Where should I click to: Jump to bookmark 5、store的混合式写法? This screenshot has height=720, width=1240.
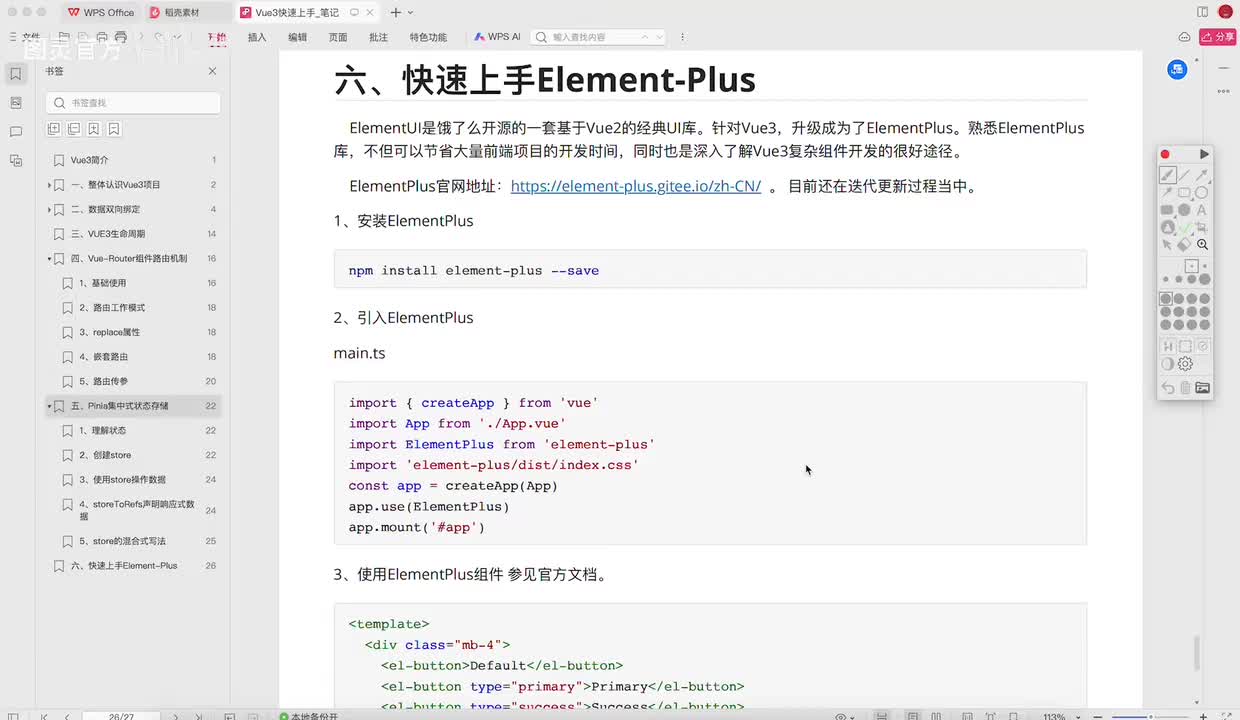[123, 541]
